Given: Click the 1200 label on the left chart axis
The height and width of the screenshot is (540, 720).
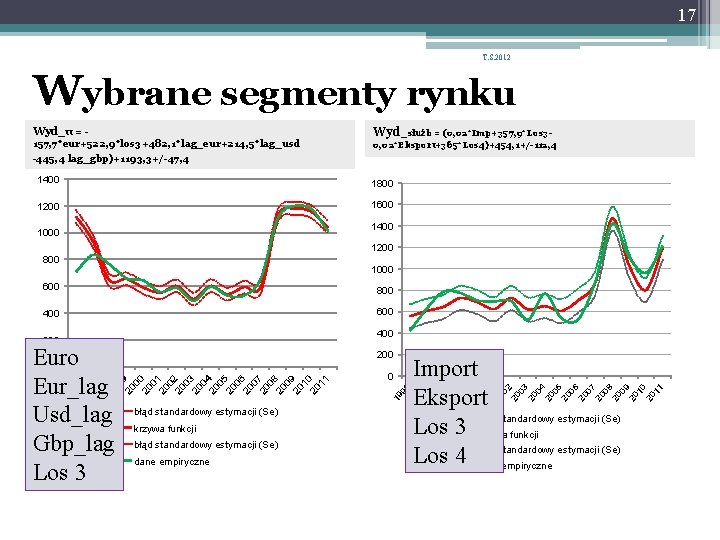Looking at the screenshot, I should 48,207.
